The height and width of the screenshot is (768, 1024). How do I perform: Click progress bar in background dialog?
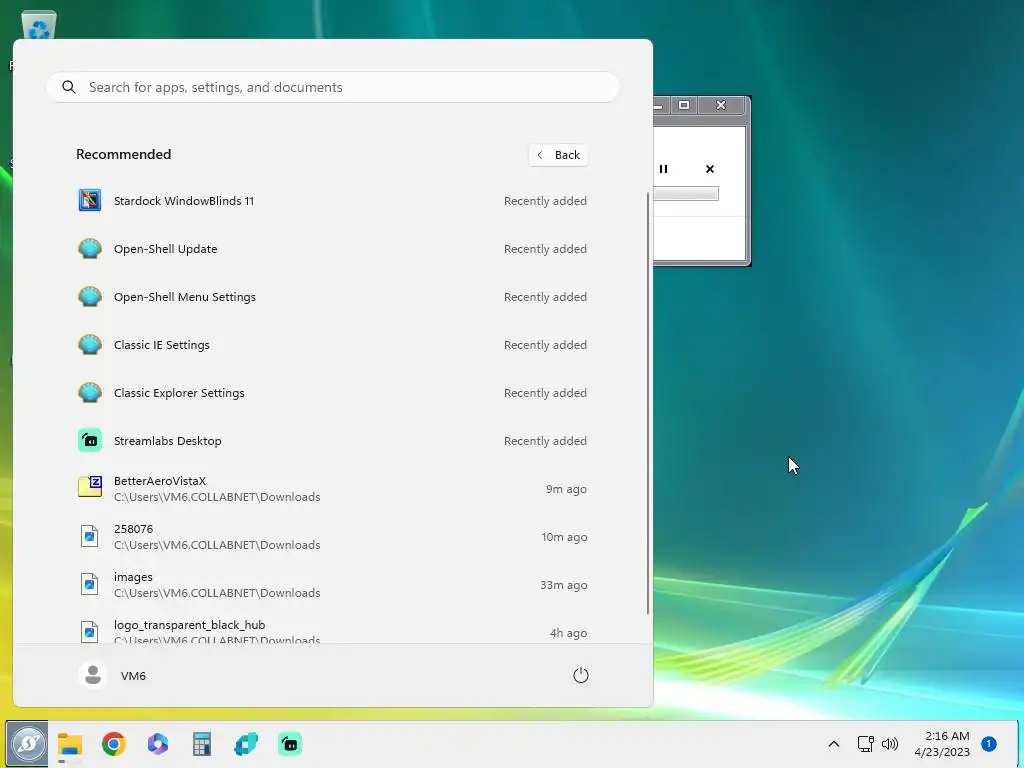click(686, 193)
